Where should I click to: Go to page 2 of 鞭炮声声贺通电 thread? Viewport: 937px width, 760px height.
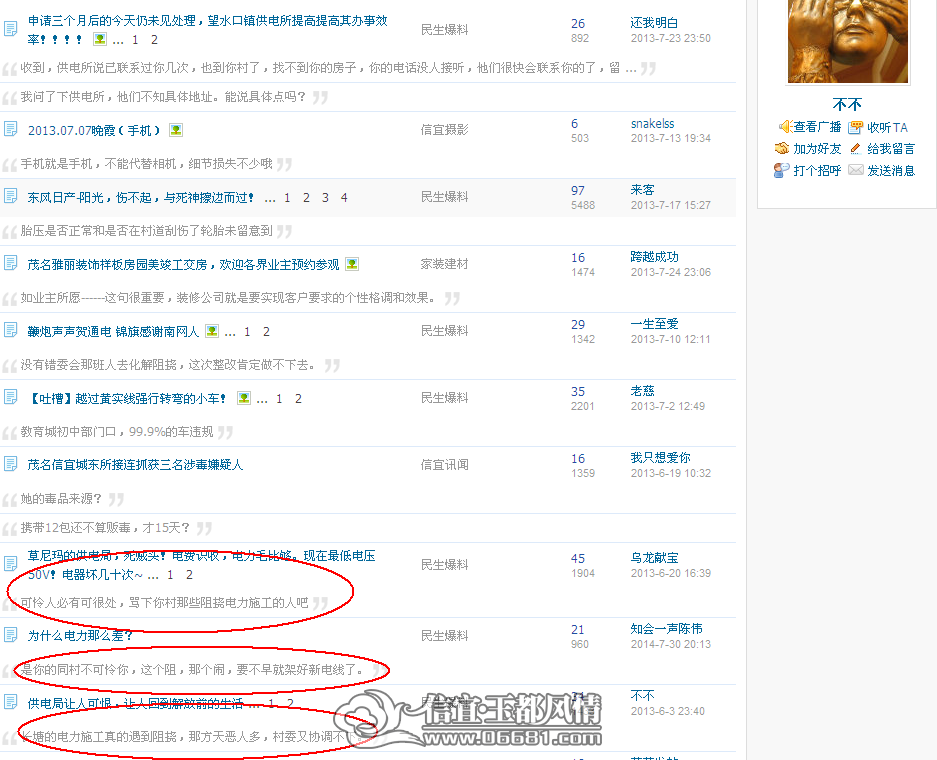click(267, 332)
